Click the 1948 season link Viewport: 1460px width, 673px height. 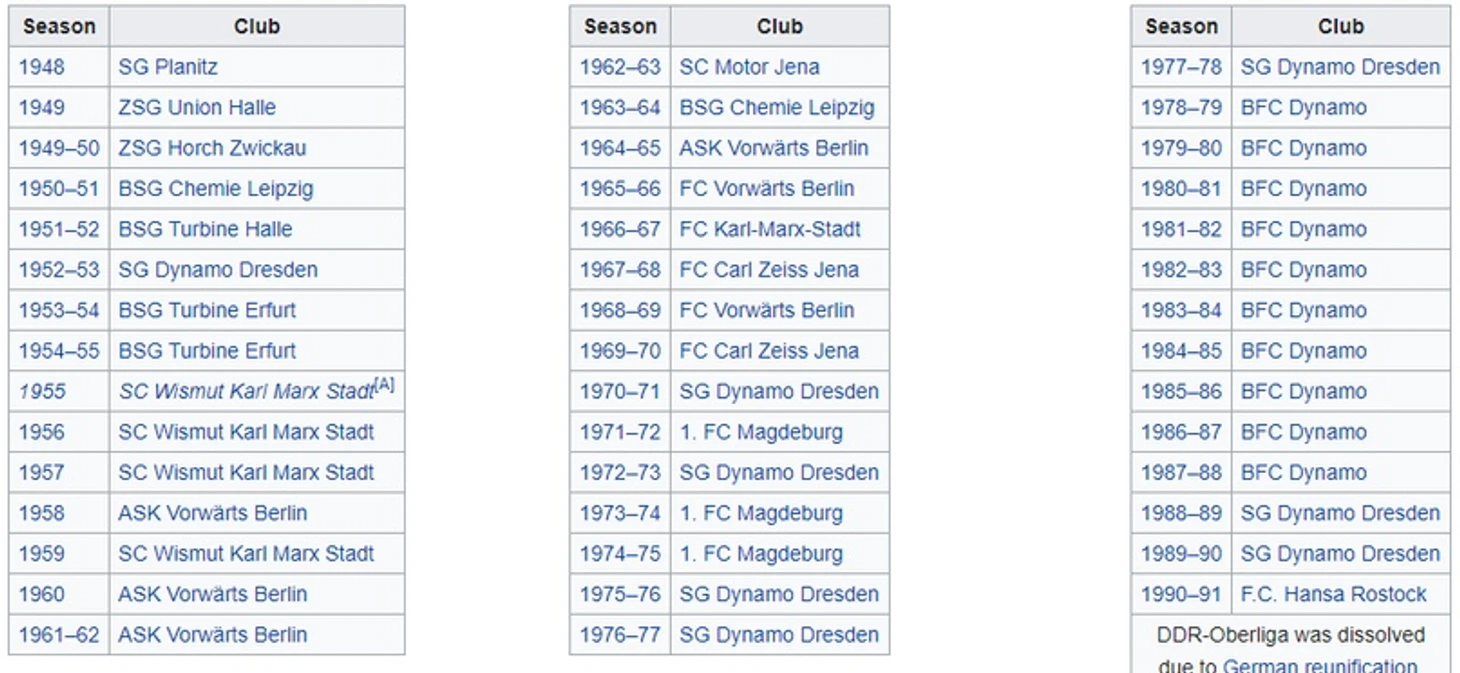[41, 67]
